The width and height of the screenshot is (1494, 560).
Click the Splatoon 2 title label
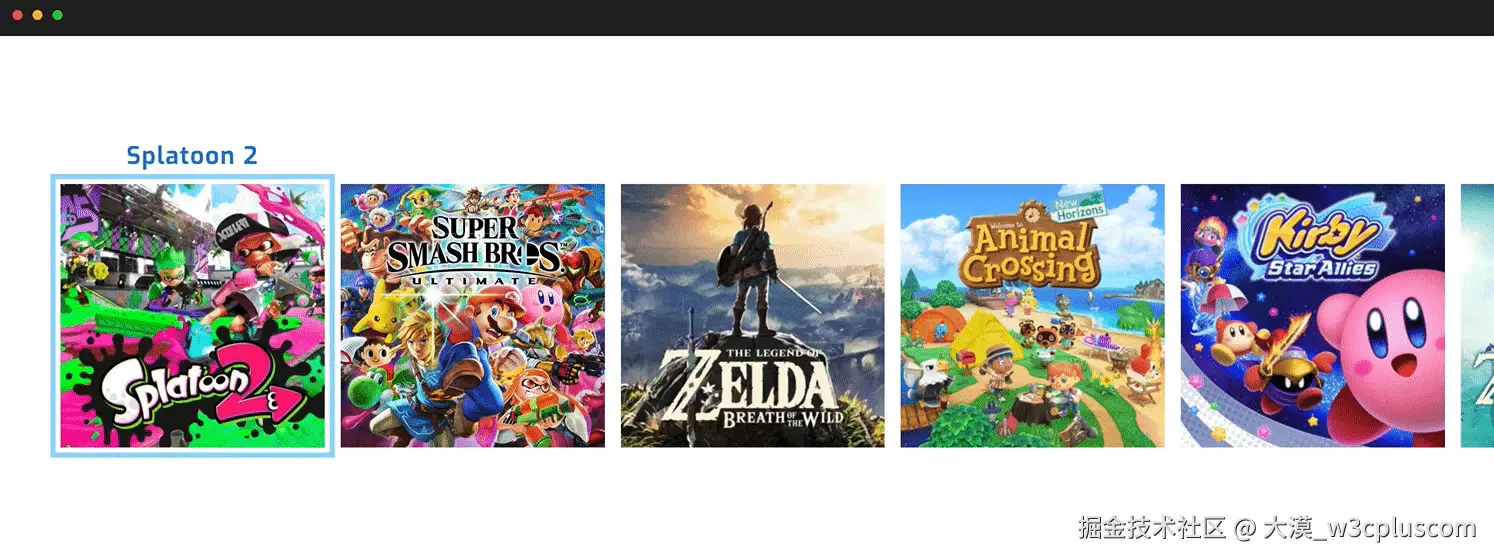click(x=192, y=156)
